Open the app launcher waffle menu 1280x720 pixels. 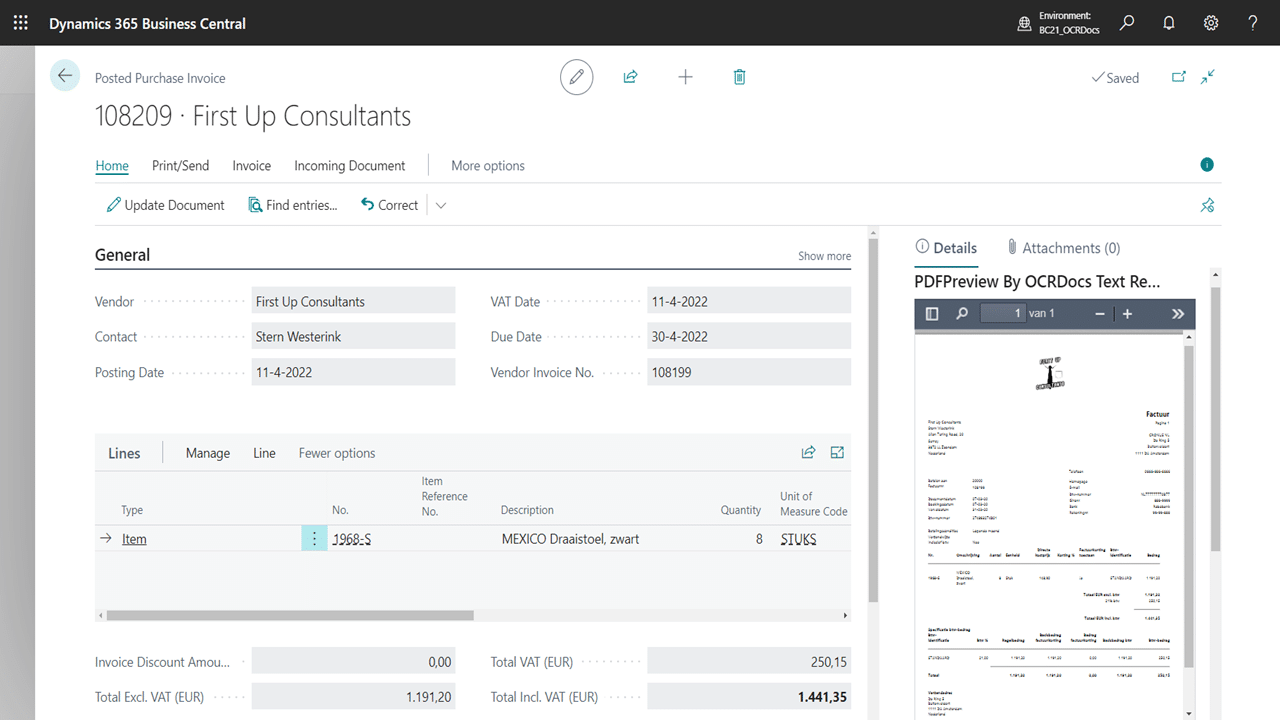[x=21, y=23]
